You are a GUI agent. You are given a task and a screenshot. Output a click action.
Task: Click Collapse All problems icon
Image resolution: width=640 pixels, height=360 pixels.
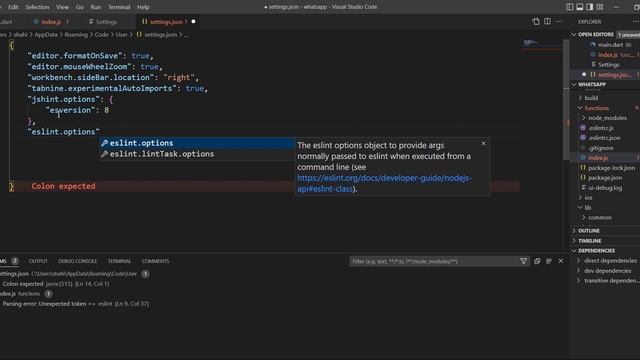tap(537, 261)
